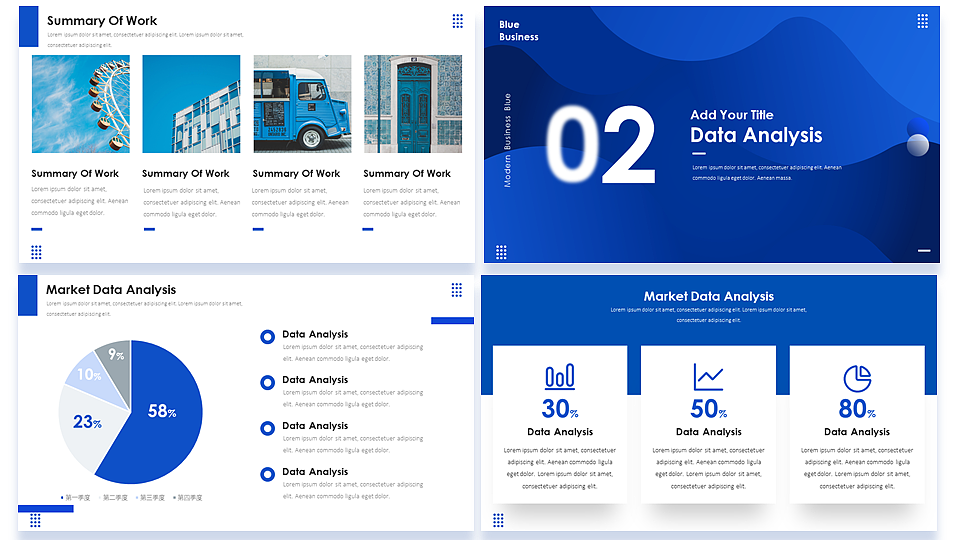The width and height of the screenshot is (960, 540).
Task: Click the 第四季度 legend entry
Action: point(188,498)
